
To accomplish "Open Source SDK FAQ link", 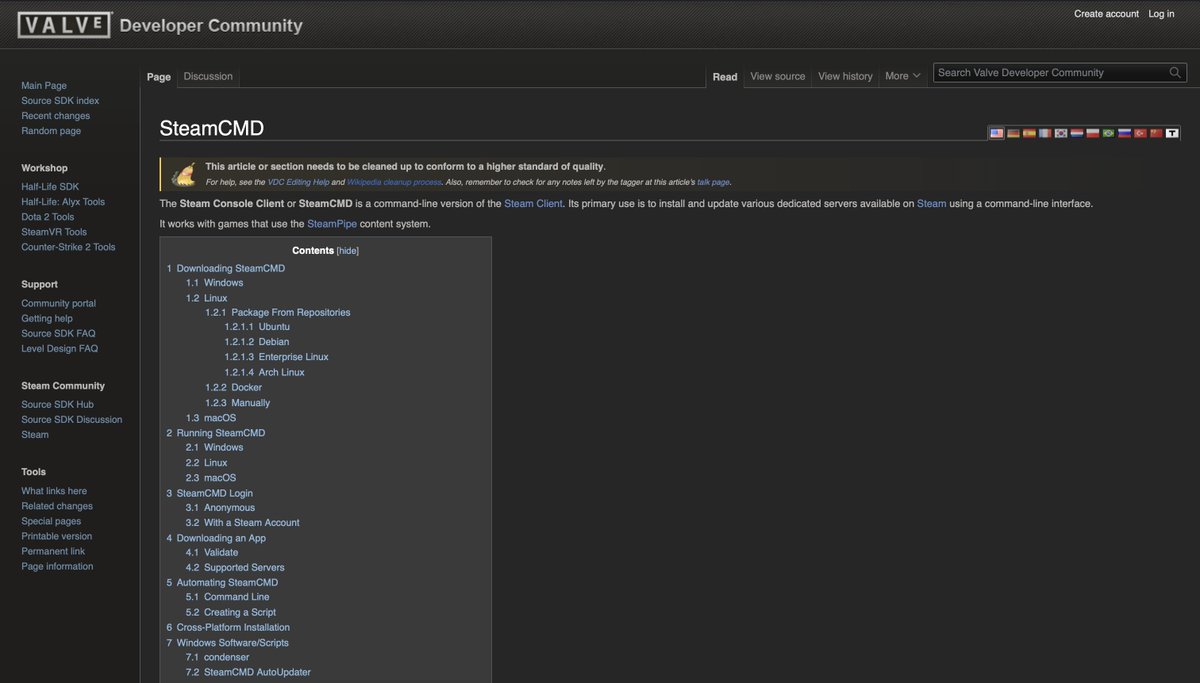I will pyautogui.click(x=58, y=334).
